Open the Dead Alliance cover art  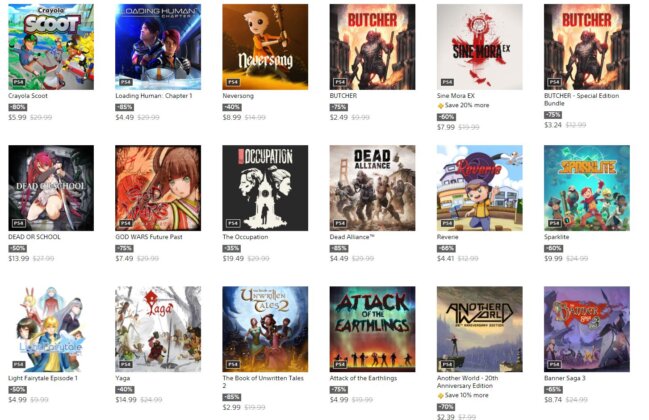[372, 188]
